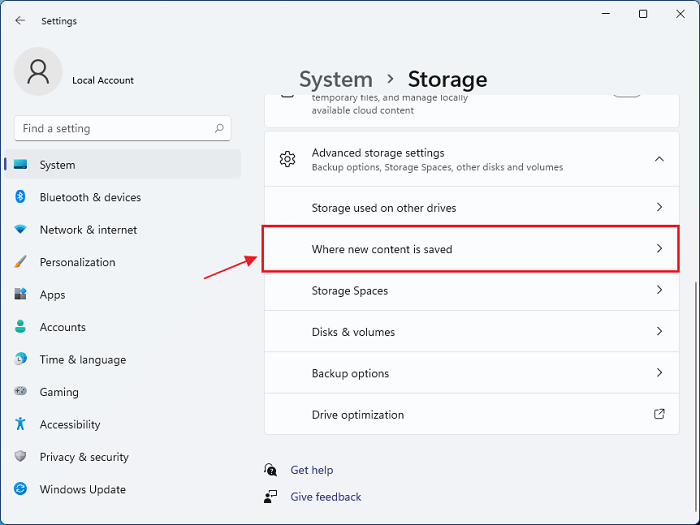Image resolution: width=700 pixels, height=525 pixels.
Task: Open Drive optimization external link
Action: pyautogui.click(x=659, y=414)
